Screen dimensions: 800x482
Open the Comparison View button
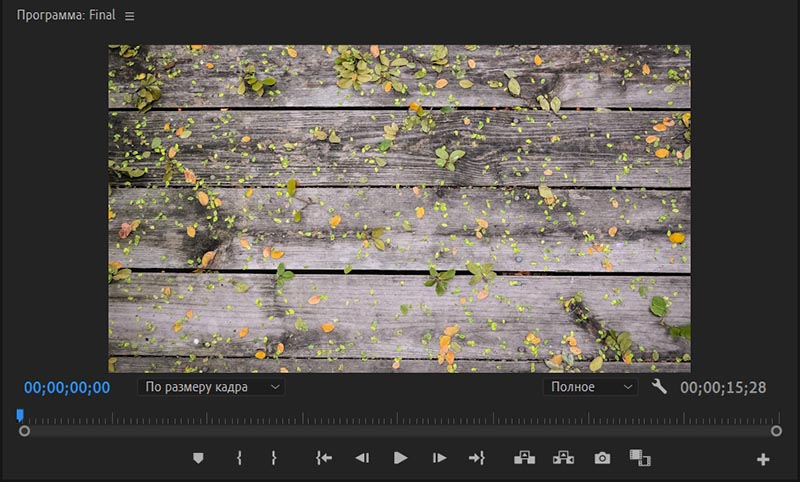click(640, 458)
